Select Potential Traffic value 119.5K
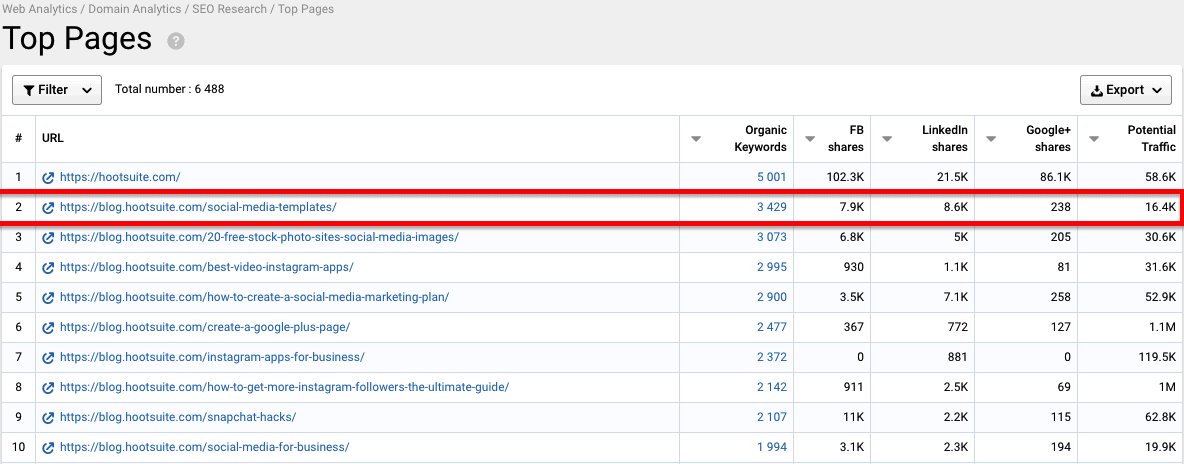 point(1157,357)
